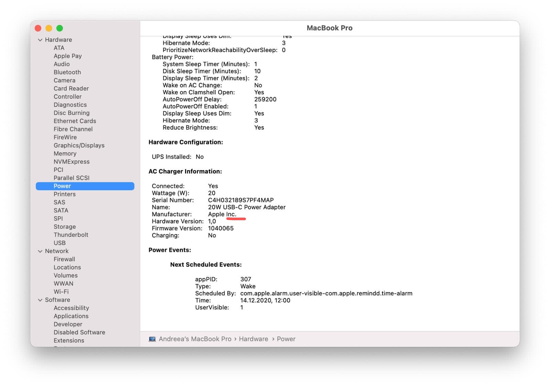Open Developer software entry
The height and width of the screenshot is (387, 550).
click(68, 324)
